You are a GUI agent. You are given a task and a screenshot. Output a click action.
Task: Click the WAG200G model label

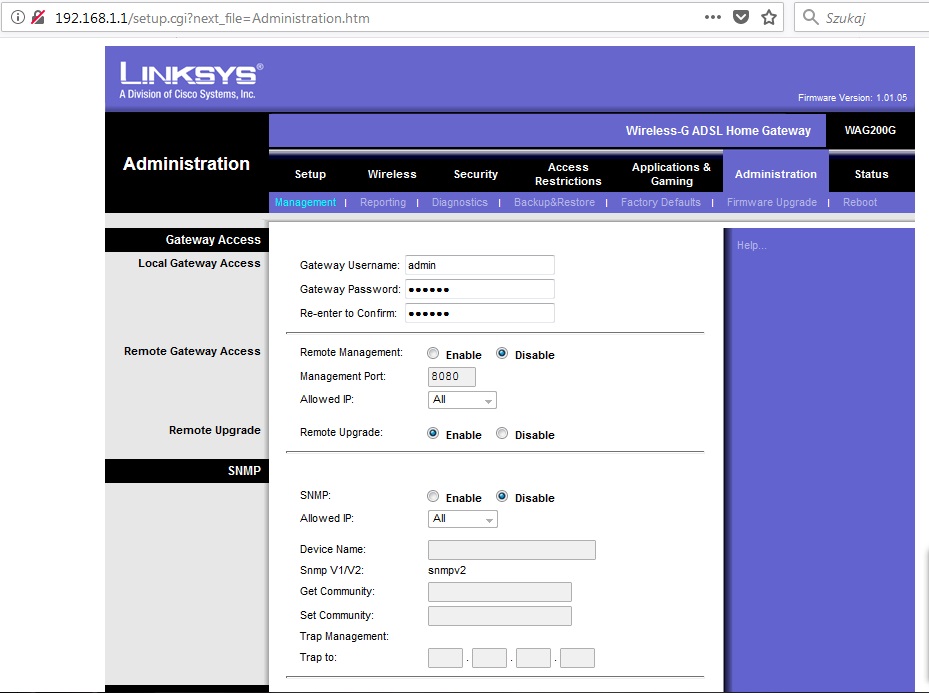pyautogui.click(x=870, y=130)
